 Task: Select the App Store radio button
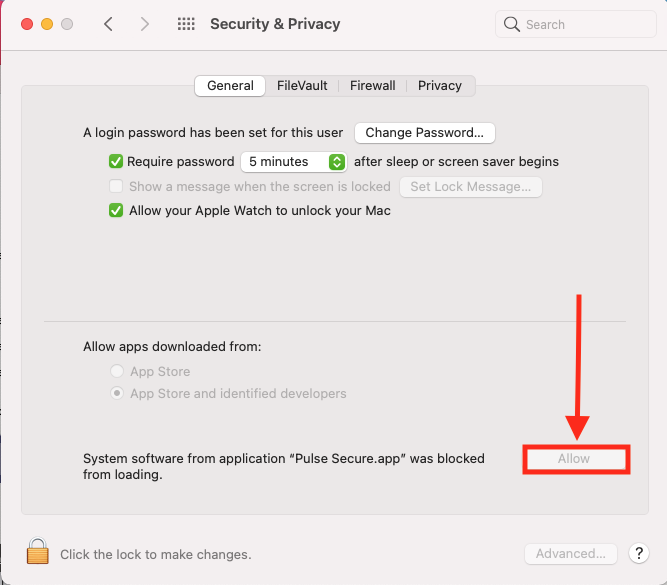pos(118,371)
